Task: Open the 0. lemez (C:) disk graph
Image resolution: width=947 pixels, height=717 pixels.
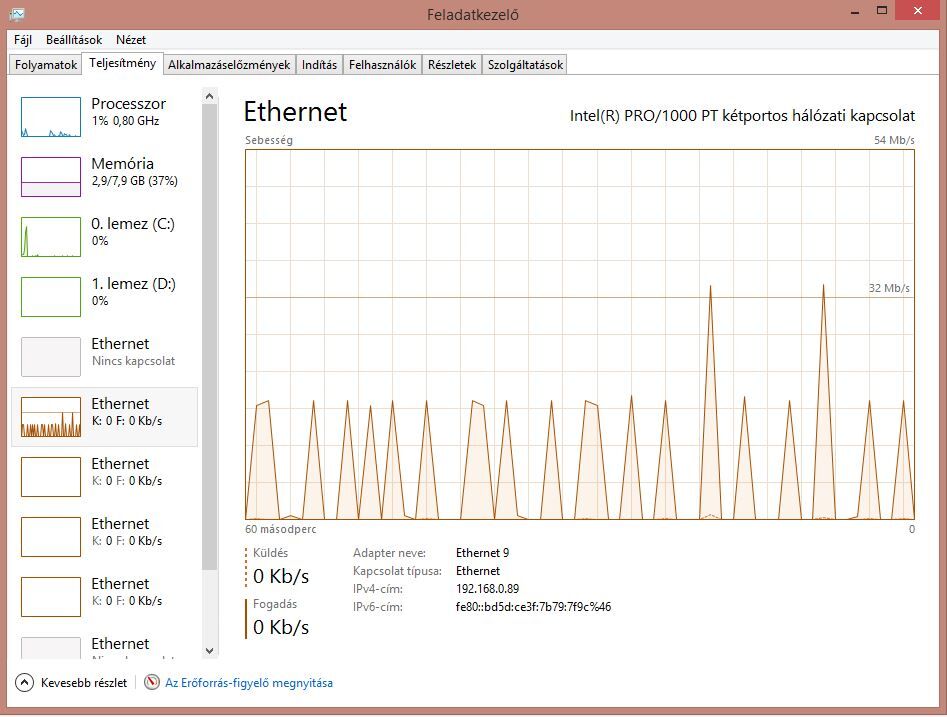Action: [x=51, y=237]
